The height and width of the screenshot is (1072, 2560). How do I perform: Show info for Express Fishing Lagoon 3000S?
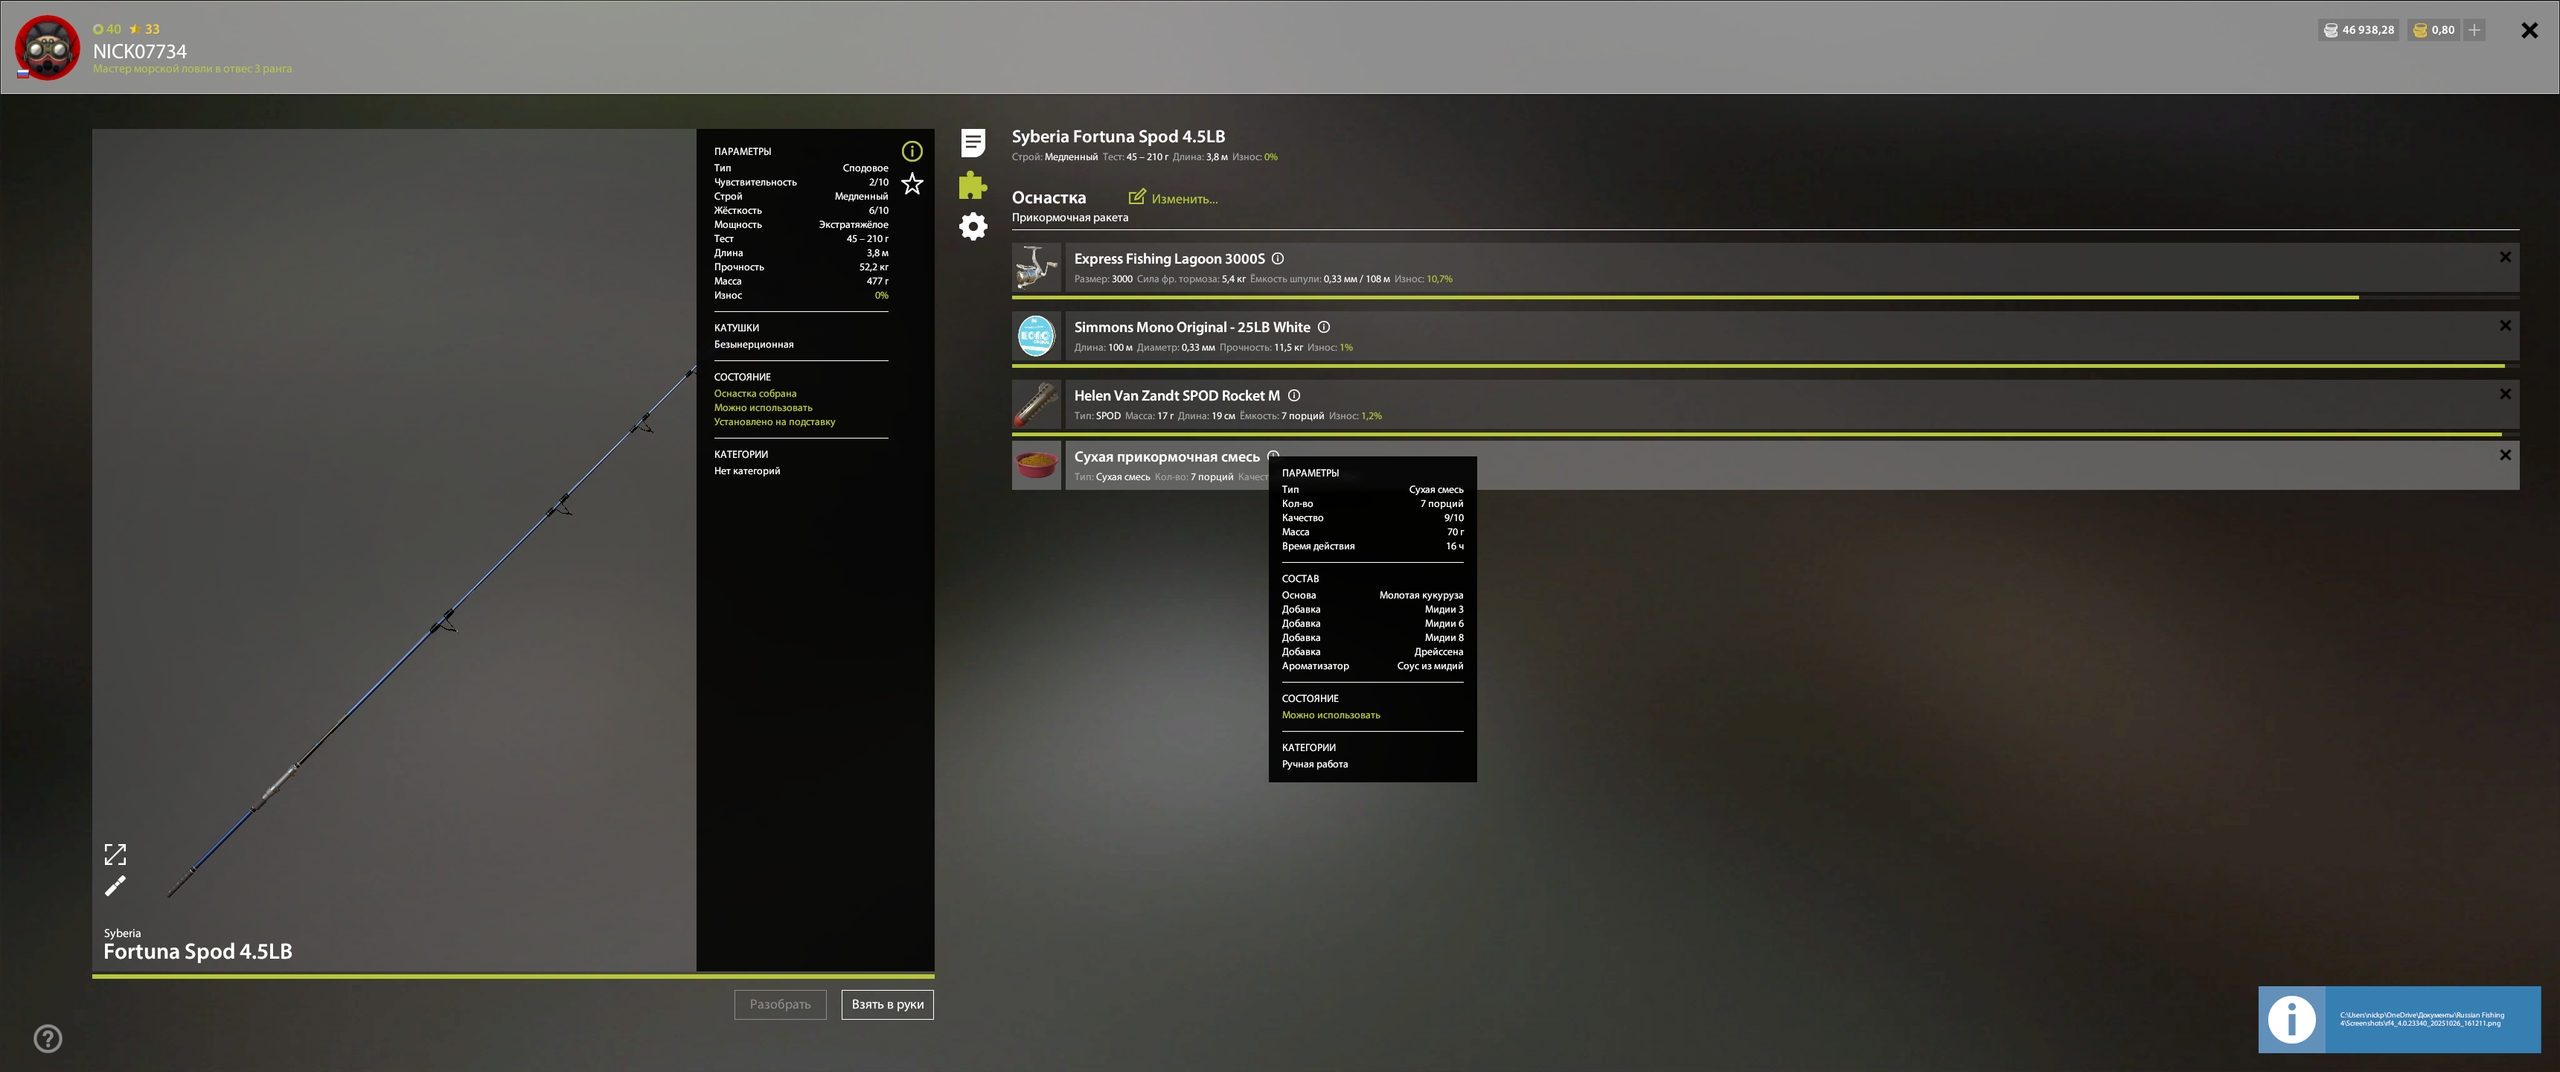coord(1277,259)
